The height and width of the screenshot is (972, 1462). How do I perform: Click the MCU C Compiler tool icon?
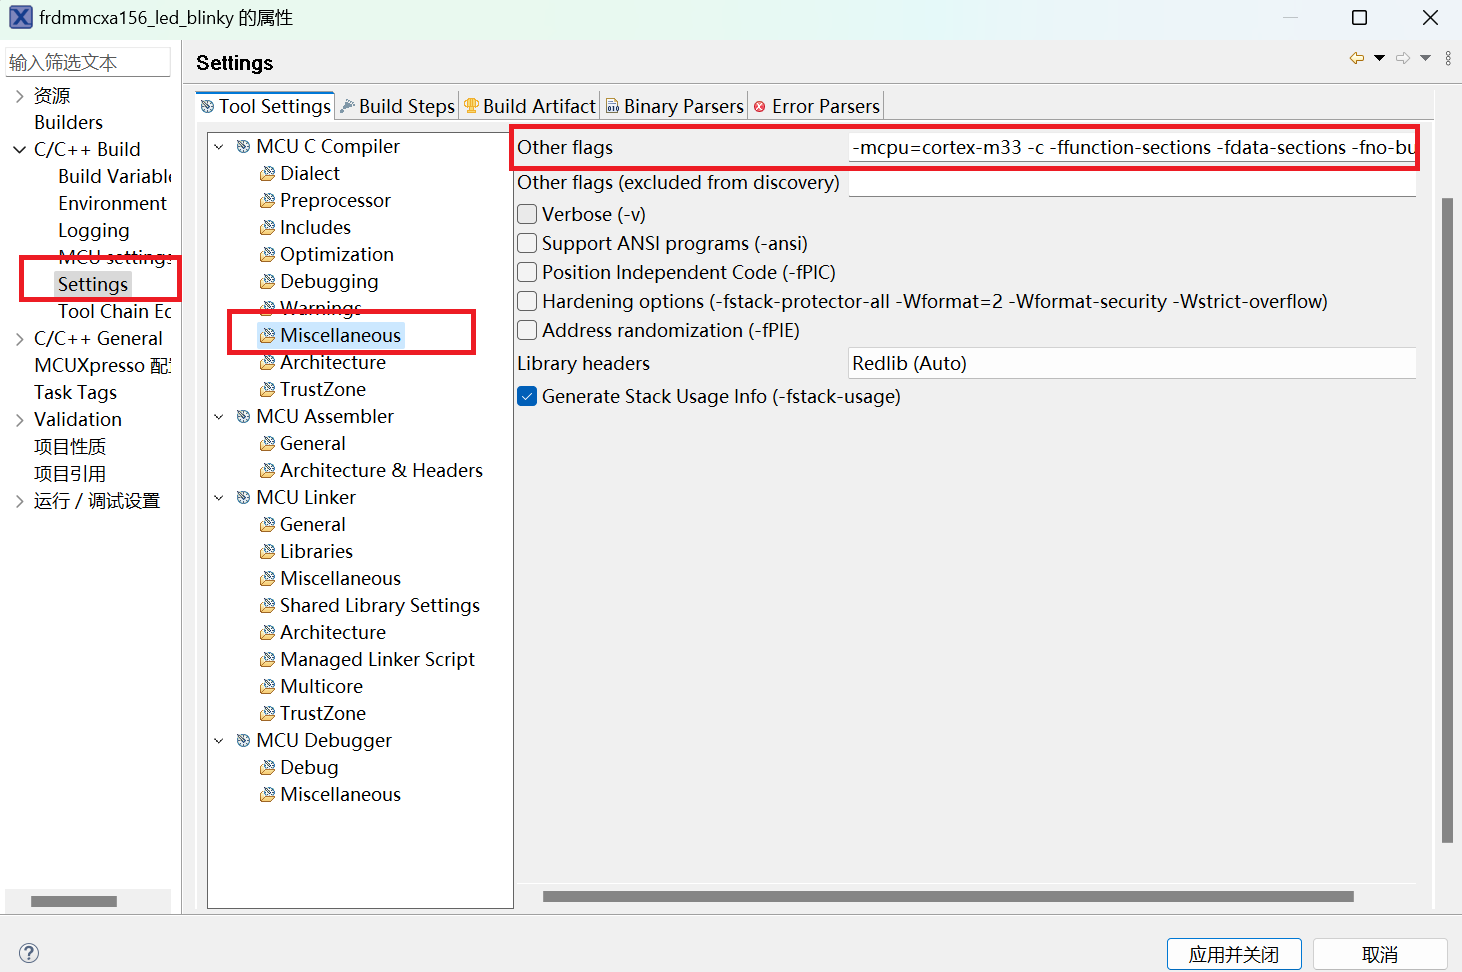point(243,145)
